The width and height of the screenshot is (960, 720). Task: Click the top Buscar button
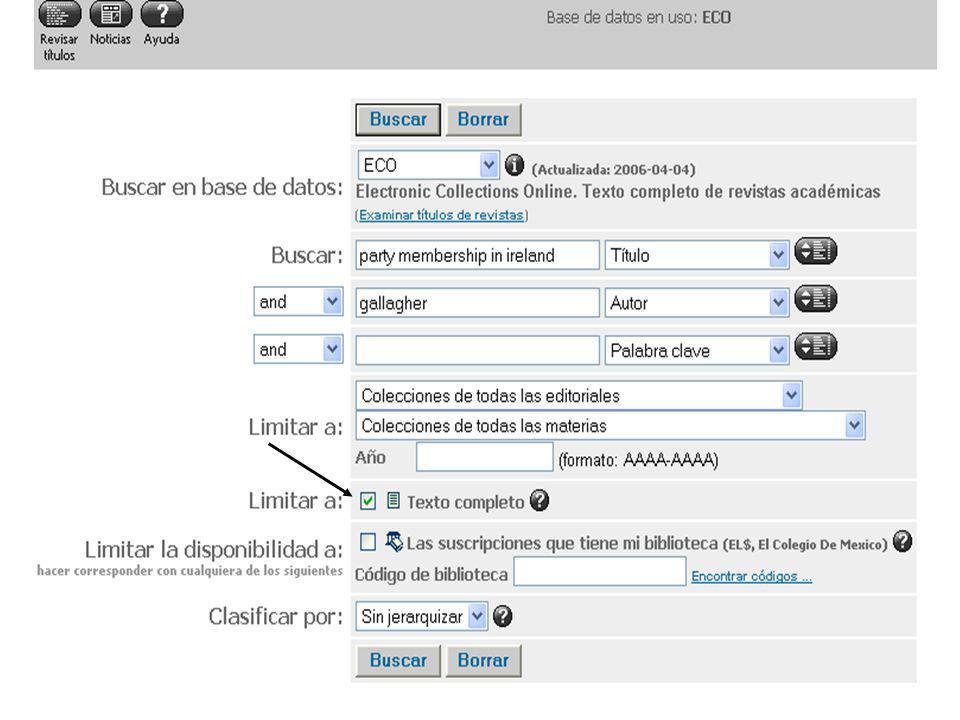[x=398, y=119]
